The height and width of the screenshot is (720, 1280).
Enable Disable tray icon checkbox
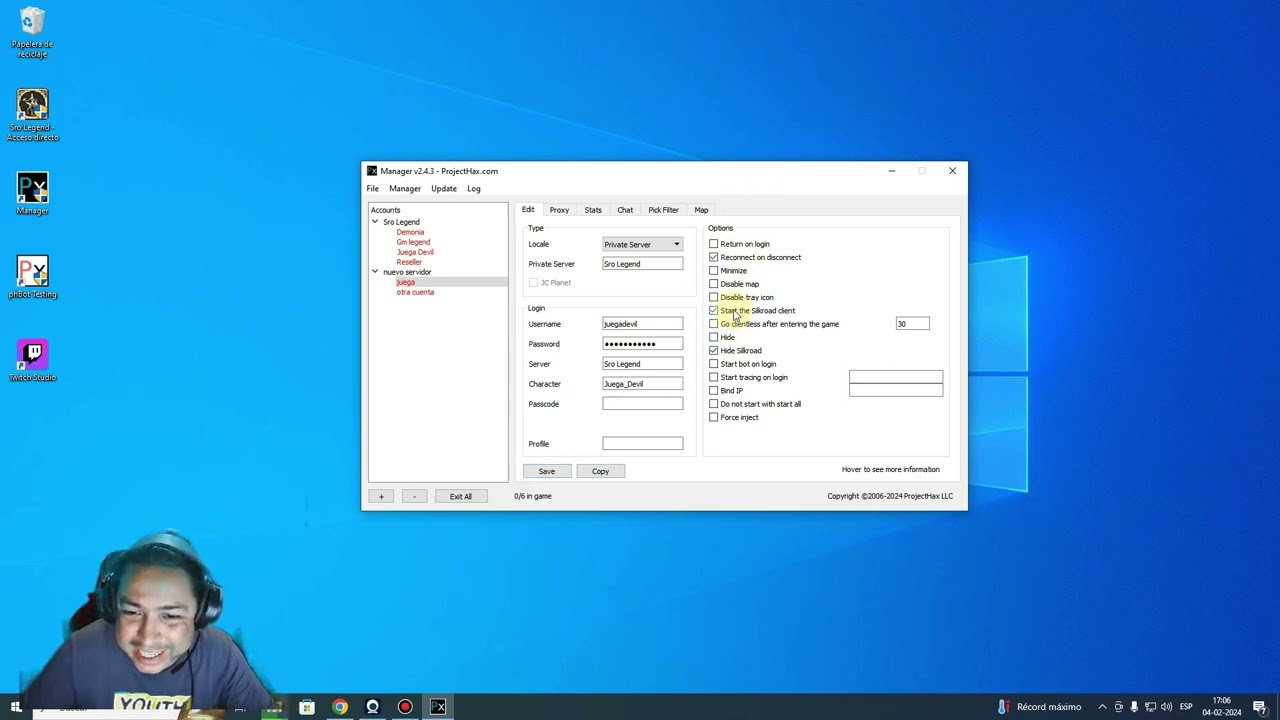pos(713,297)
